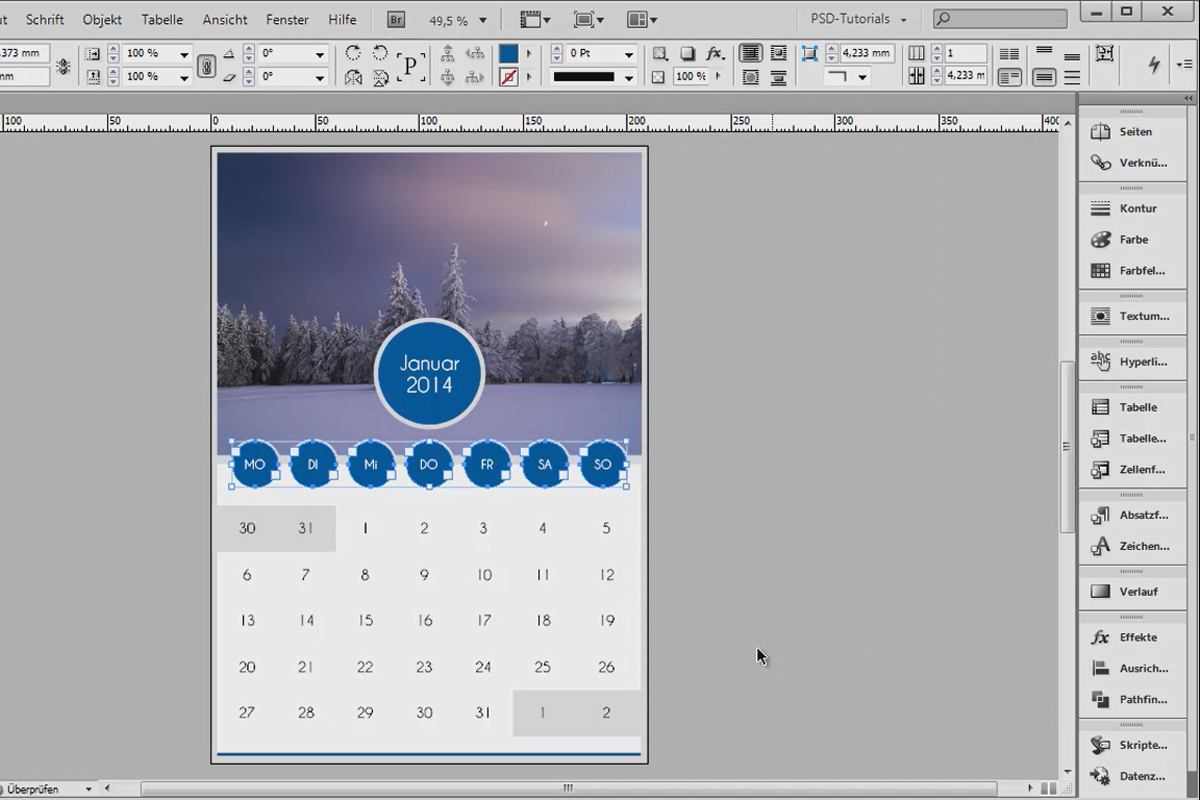Screen dimensions: 1200x800
Task: Toggle the align top vertical justification
Action: click(x=1044, y=52)
